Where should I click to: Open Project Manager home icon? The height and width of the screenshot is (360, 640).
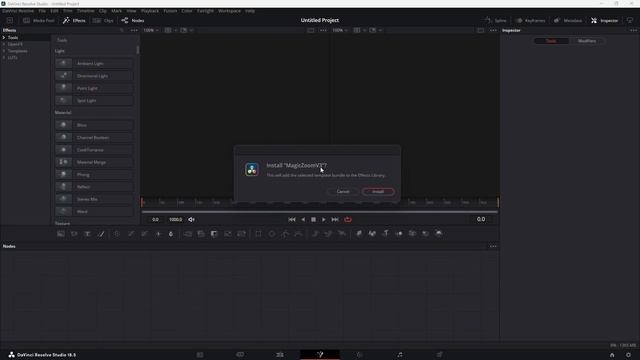point(612,355)
